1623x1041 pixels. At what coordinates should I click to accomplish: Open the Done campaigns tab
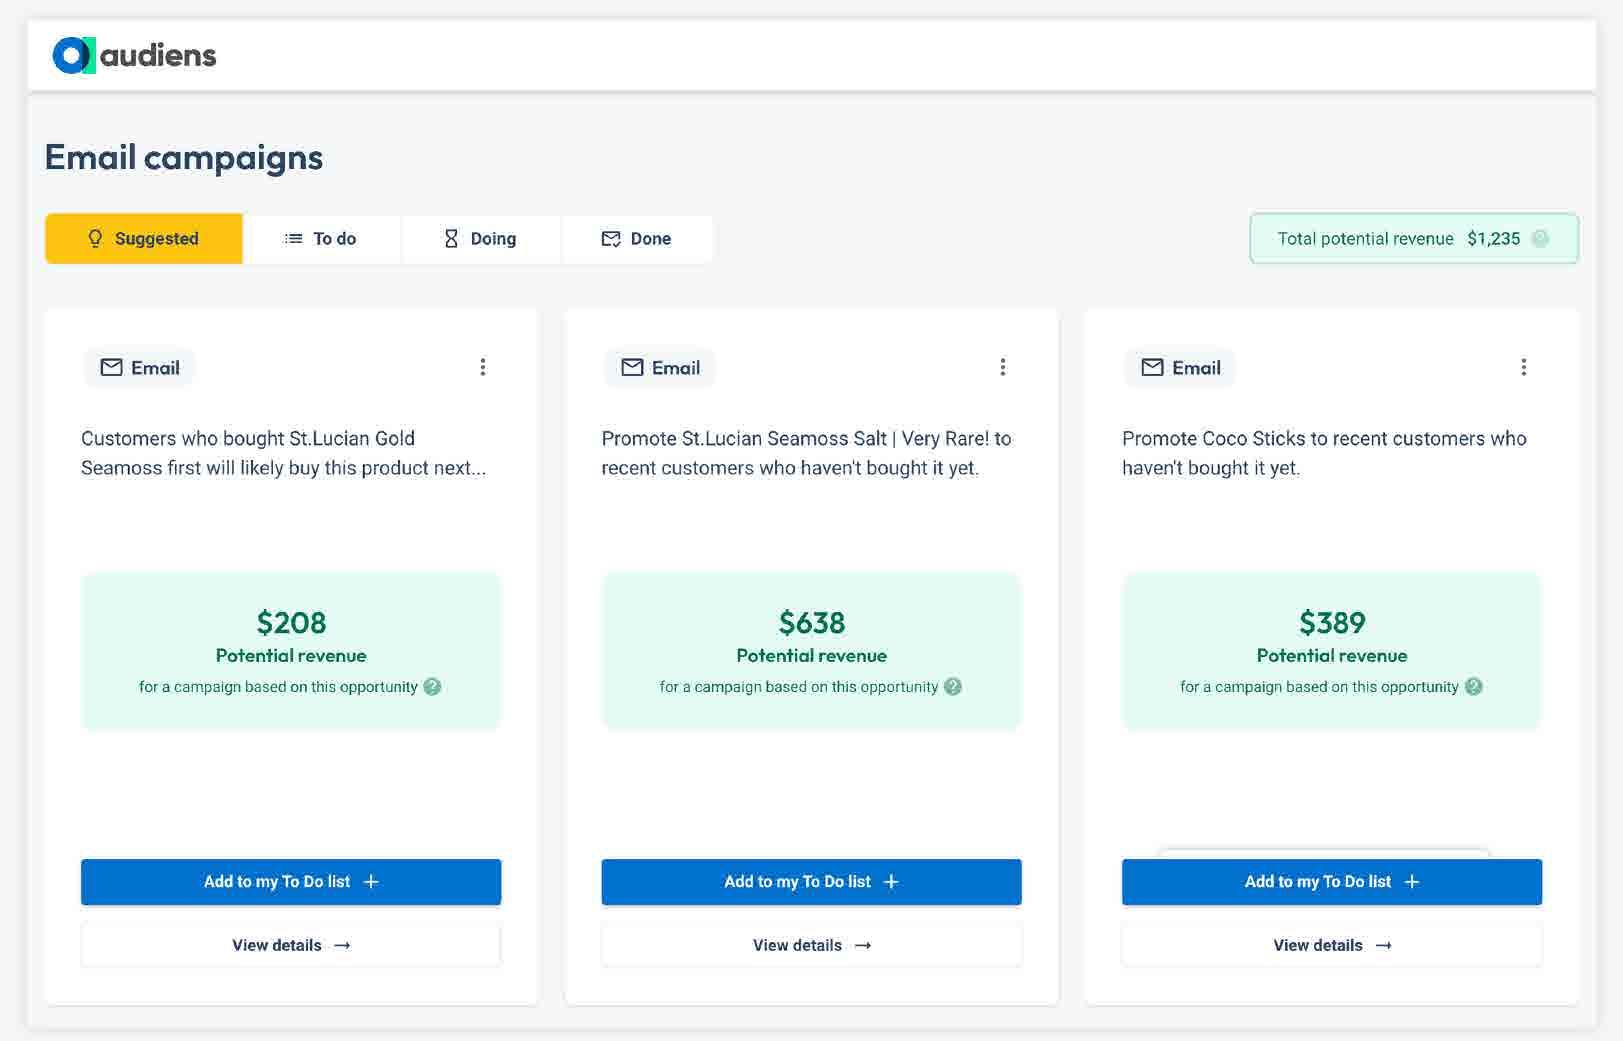point(637,239)
